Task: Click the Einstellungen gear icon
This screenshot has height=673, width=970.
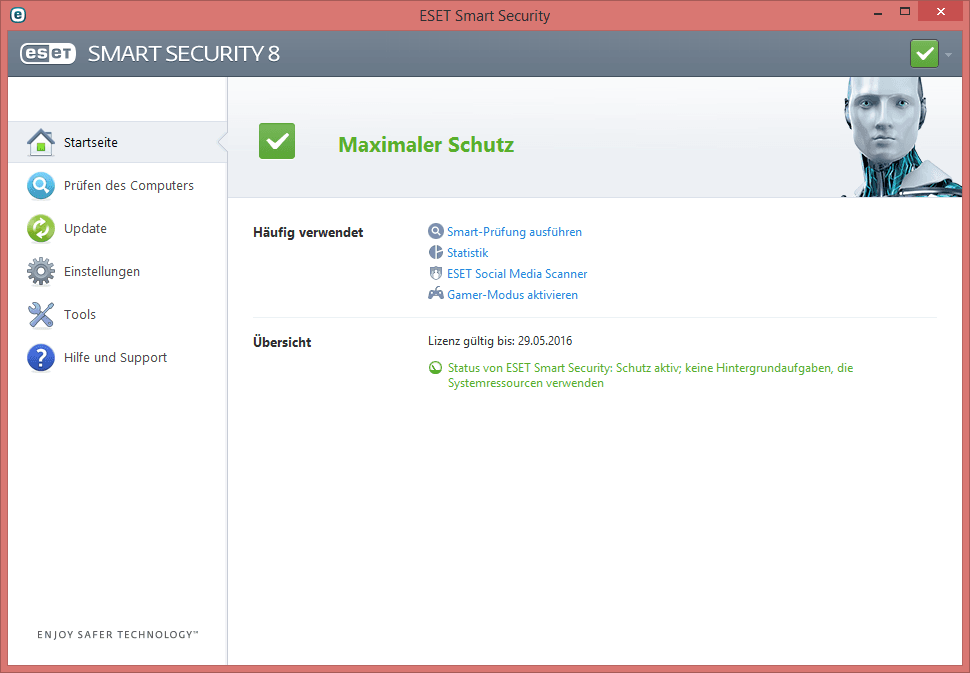Action: [40, 272]
